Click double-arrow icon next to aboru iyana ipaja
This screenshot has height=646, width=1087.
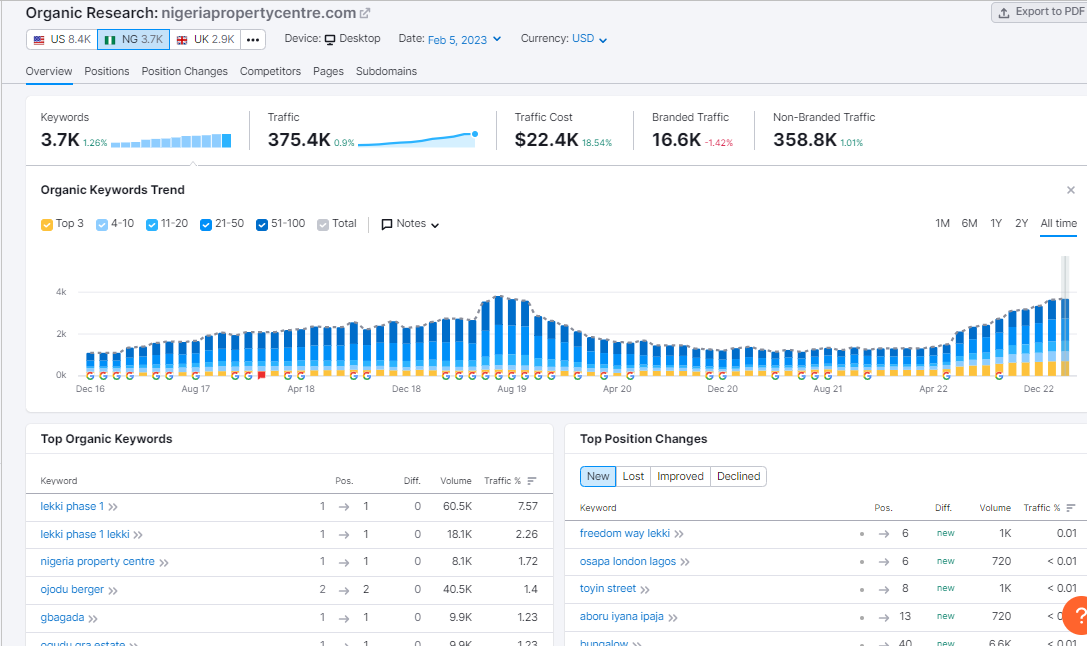(x=672, y=618)
